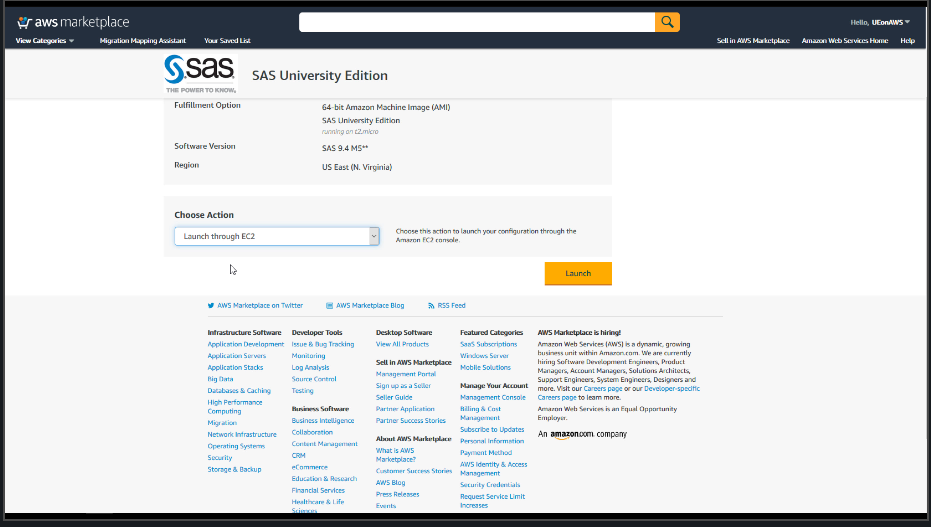
Task: Click the marketplace search input field
Action: coord(477,22)
